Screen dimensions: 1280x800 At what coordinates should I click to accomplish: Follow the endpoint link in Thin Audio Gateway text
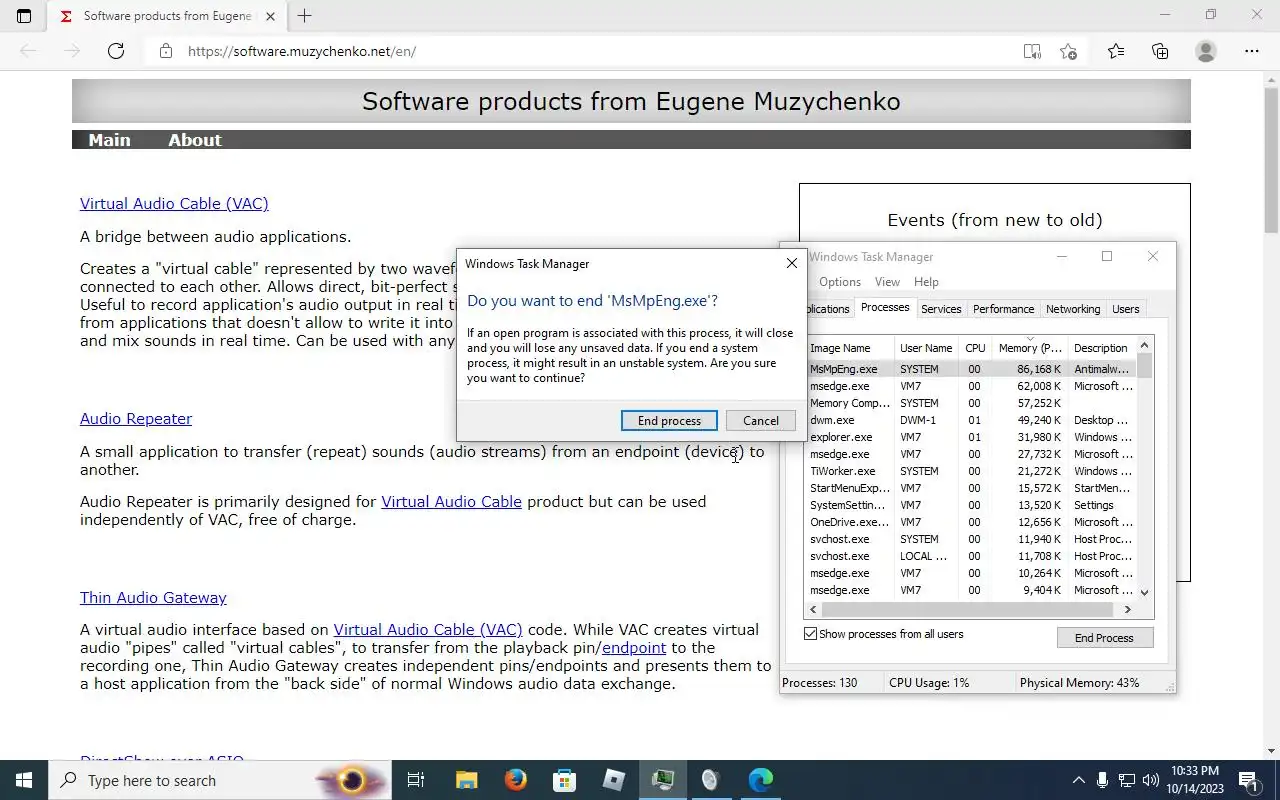coord(634,648)
